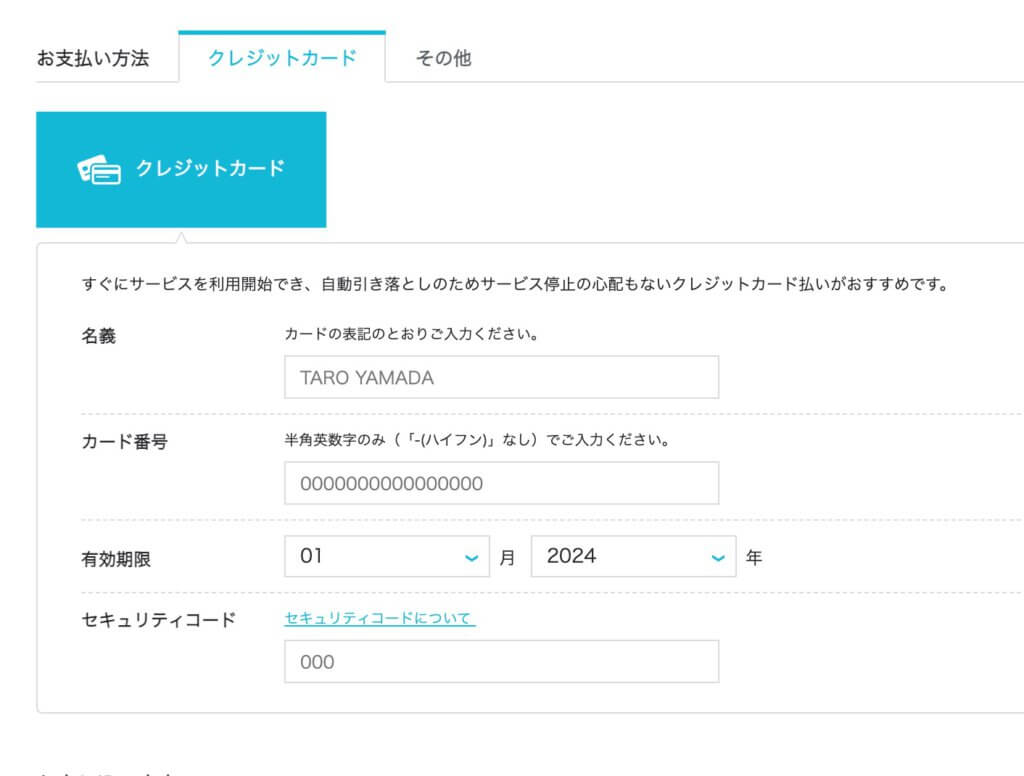The image size is (1024, 776).
Task: Open the expiry year dropdown showing 2024
Action: tap(633, 557)
